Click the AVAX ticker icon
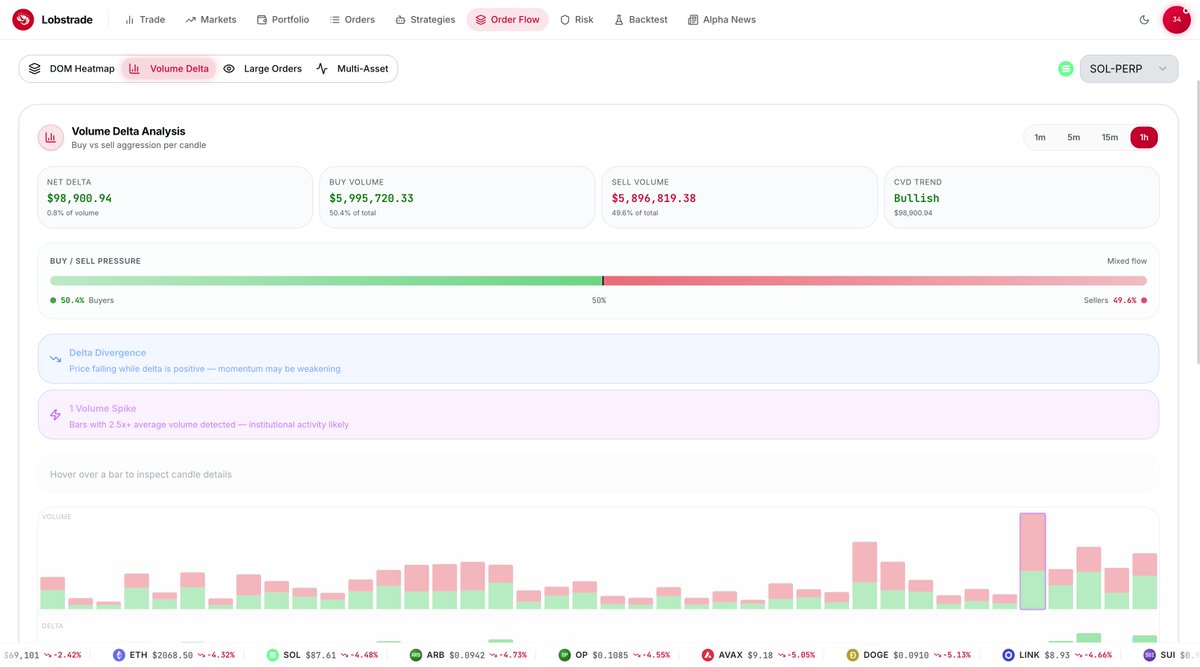 tap(709, 655)
